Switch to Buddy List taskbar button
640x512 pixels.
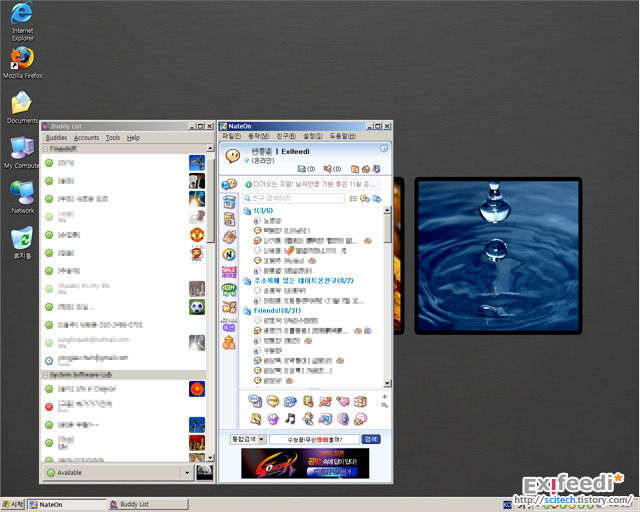[149, 505]
